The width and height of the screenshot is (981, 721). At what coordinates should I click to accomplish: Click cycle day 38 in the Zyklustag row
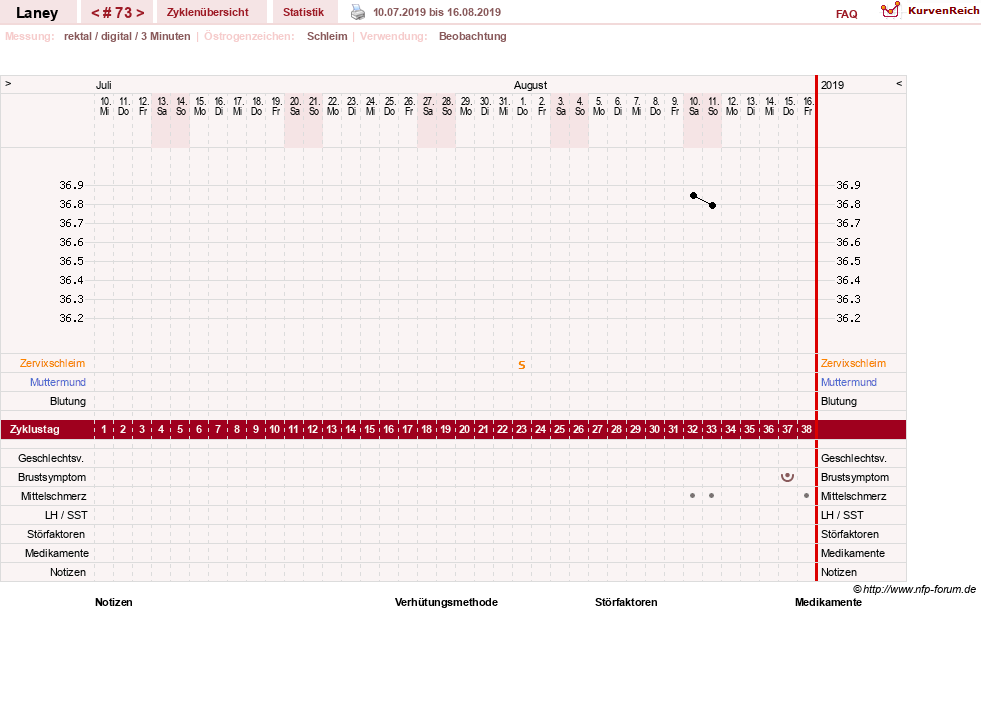[806, 429]
